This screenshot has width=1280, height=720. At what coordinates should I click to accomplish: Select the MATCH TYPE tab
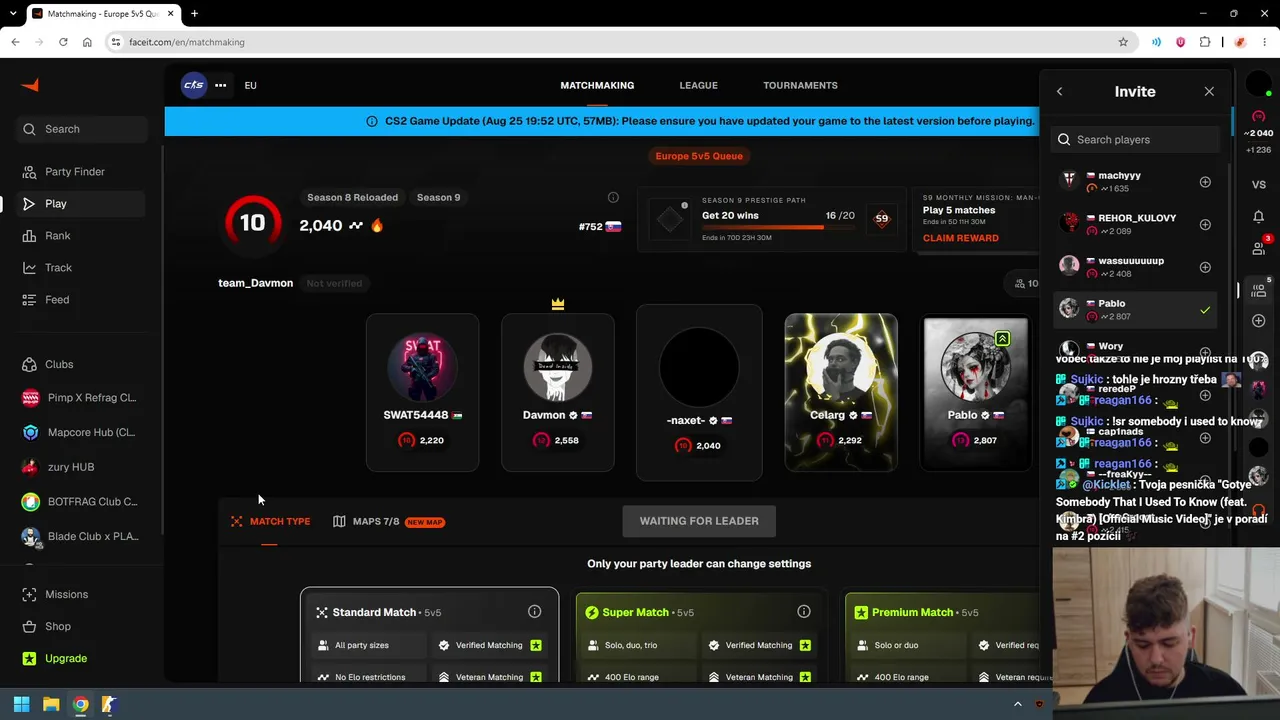pyautogui.click(x=270, y=521)
